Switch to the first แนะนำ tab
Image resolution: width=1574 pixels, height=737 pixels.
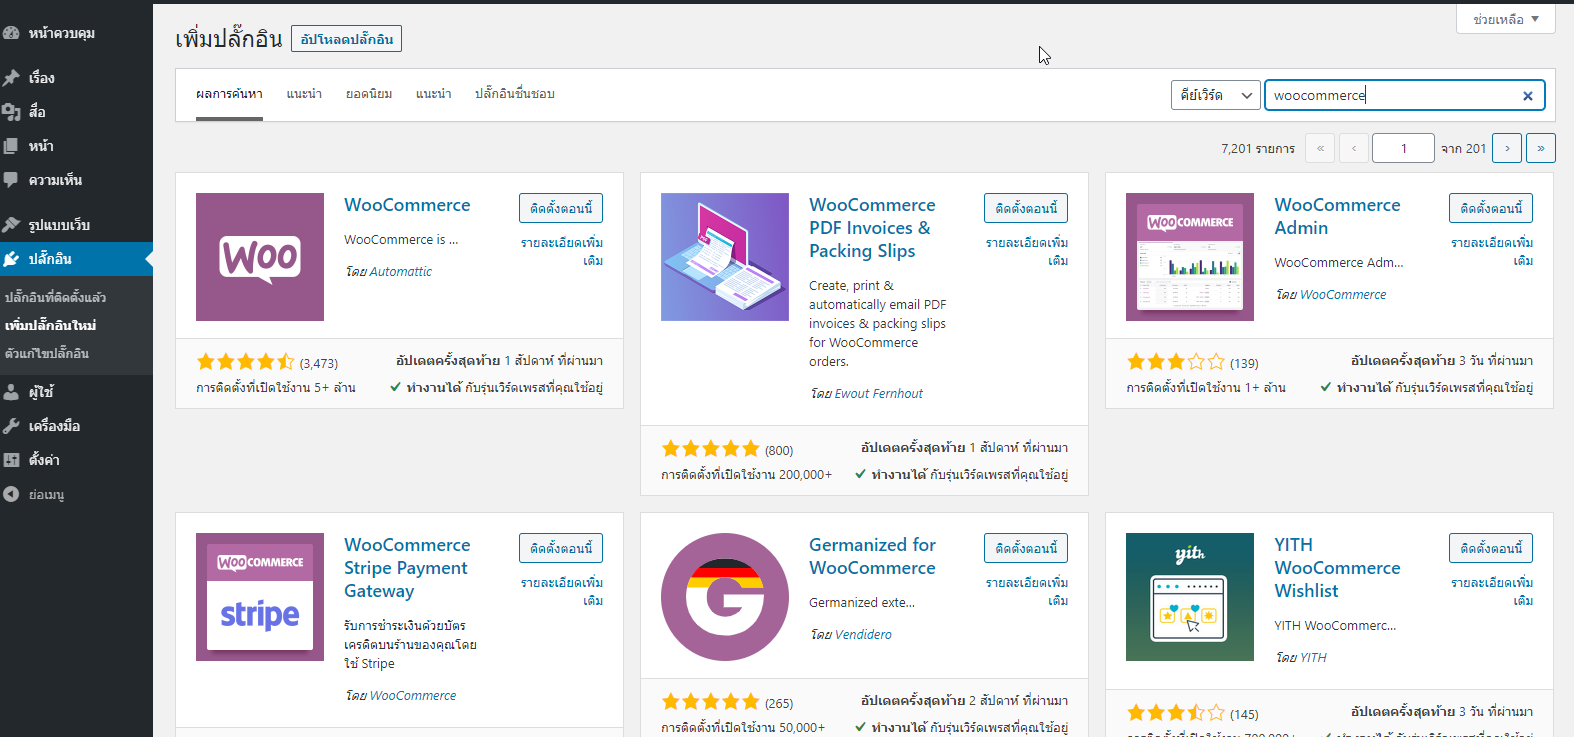pyautogui.click(x=304, y=94)
